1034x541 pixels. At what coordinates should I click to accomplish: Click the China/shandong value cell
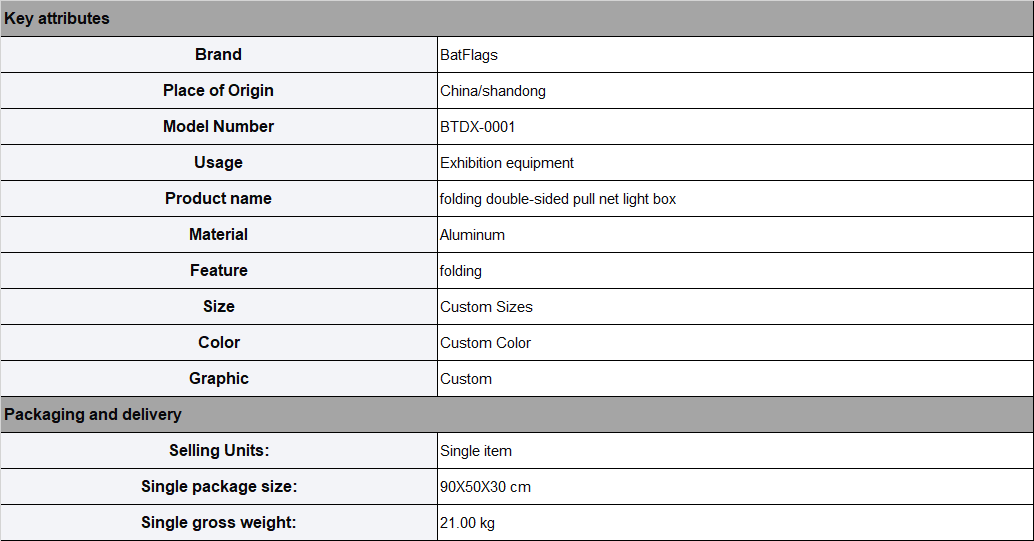pyautogui.click(x=735, y=91)
